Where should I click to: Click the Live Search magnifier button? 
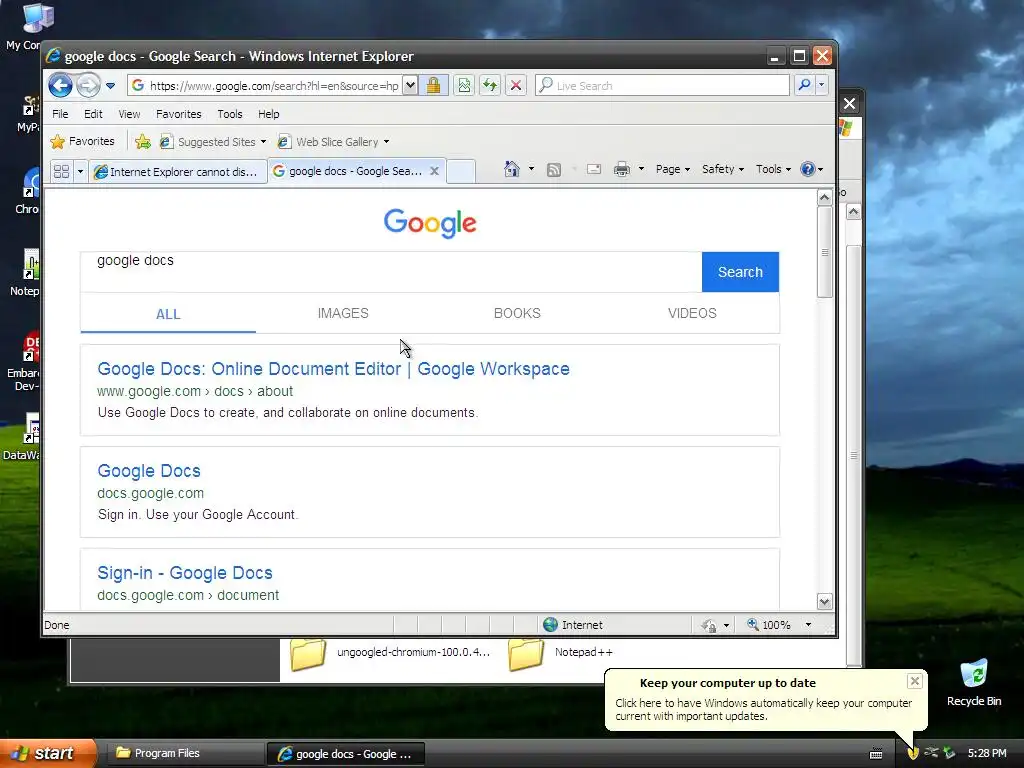[x=805, y=85]
